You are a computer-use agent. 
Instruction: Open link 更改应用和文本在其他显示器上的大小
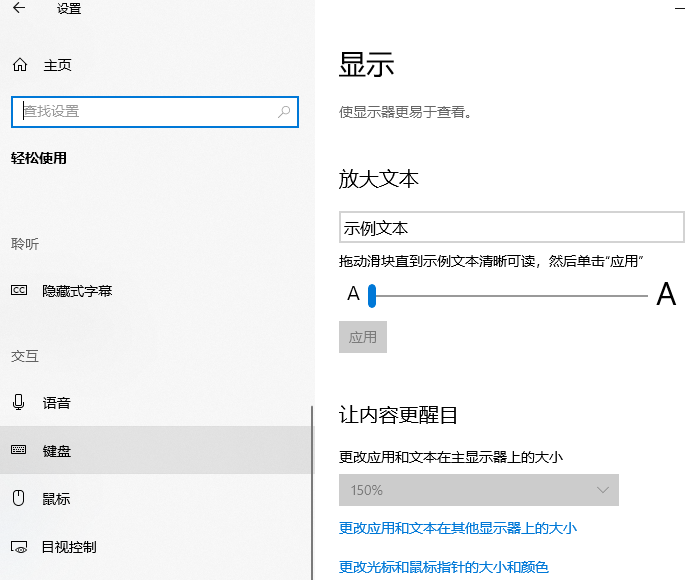(x=458, y=528)
